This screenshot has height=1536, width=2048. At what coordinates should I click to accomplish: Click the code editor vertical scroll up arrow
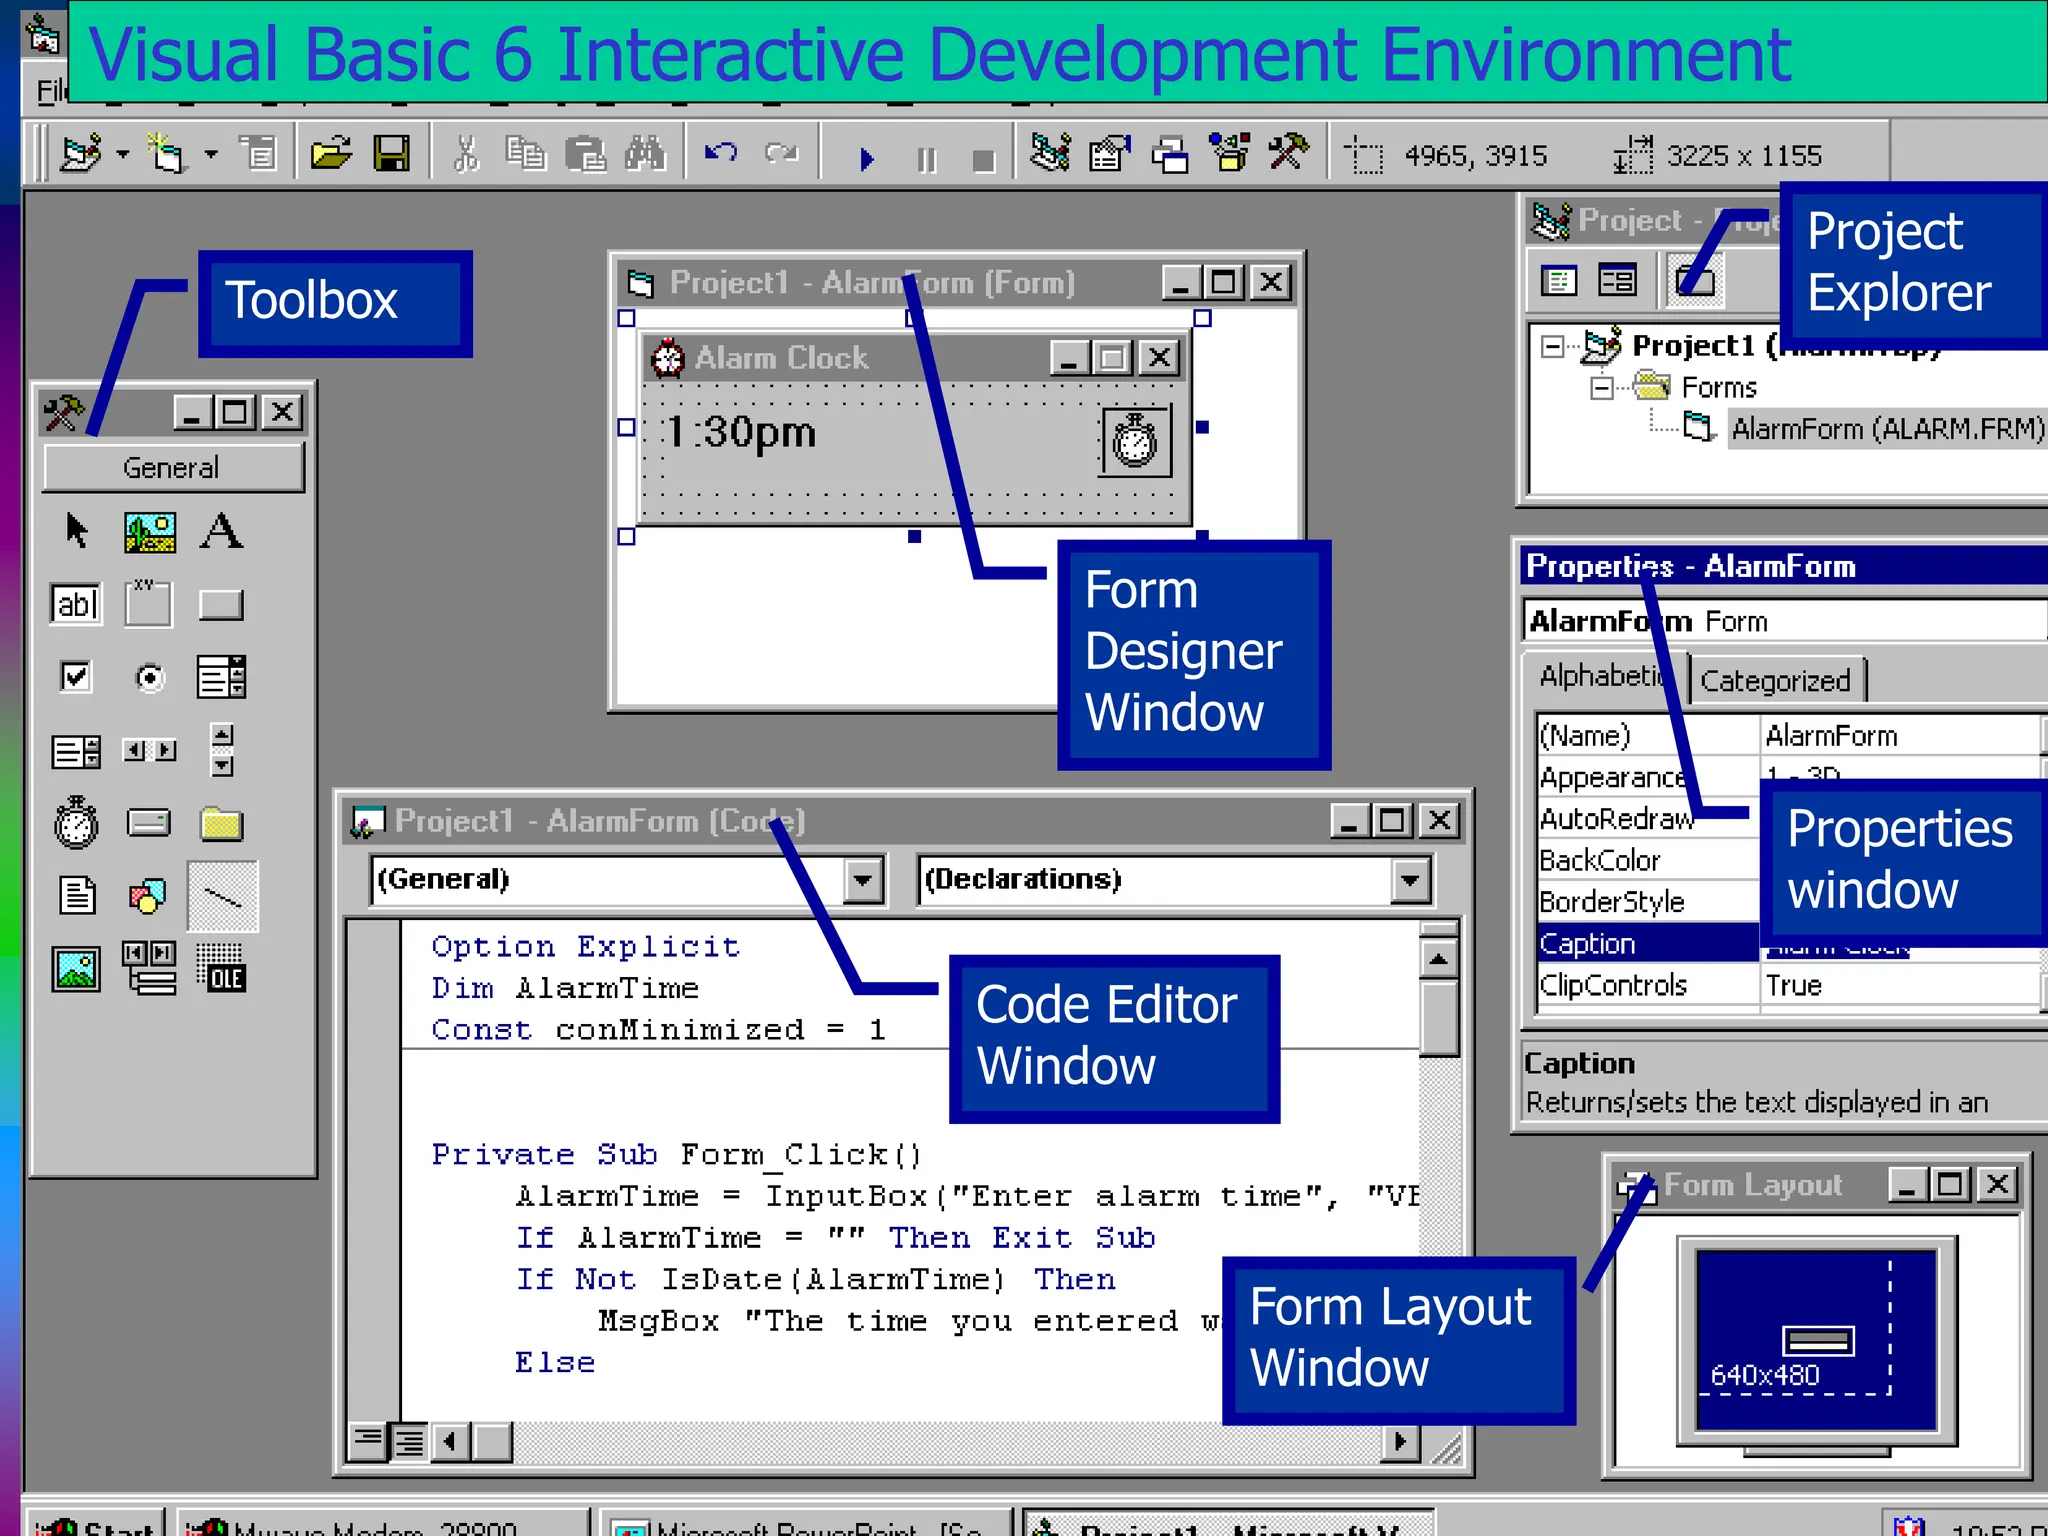coord(1438,960)
